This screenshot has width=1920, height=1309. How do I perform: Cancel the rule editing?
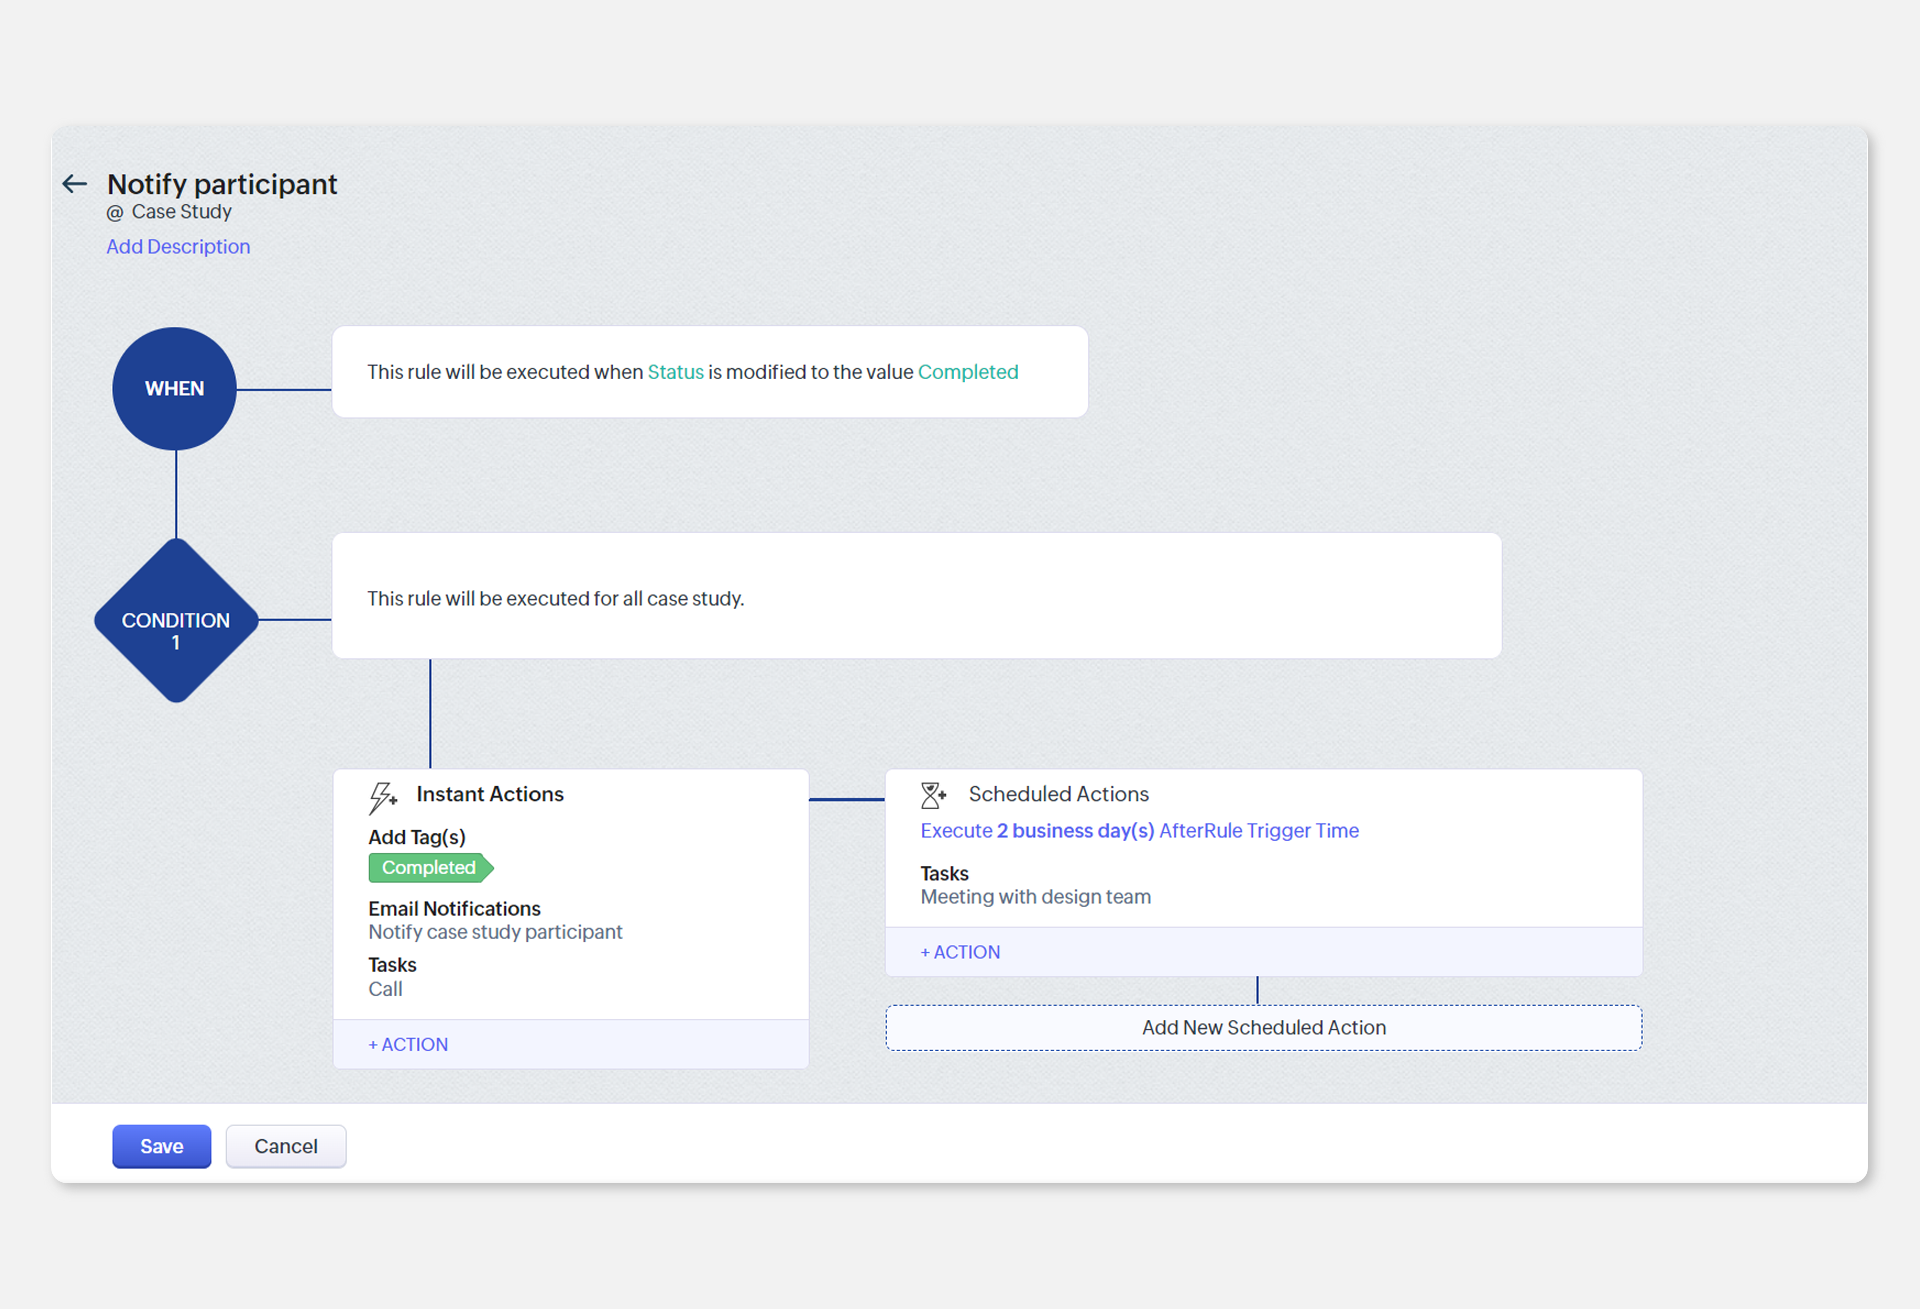286,1146
